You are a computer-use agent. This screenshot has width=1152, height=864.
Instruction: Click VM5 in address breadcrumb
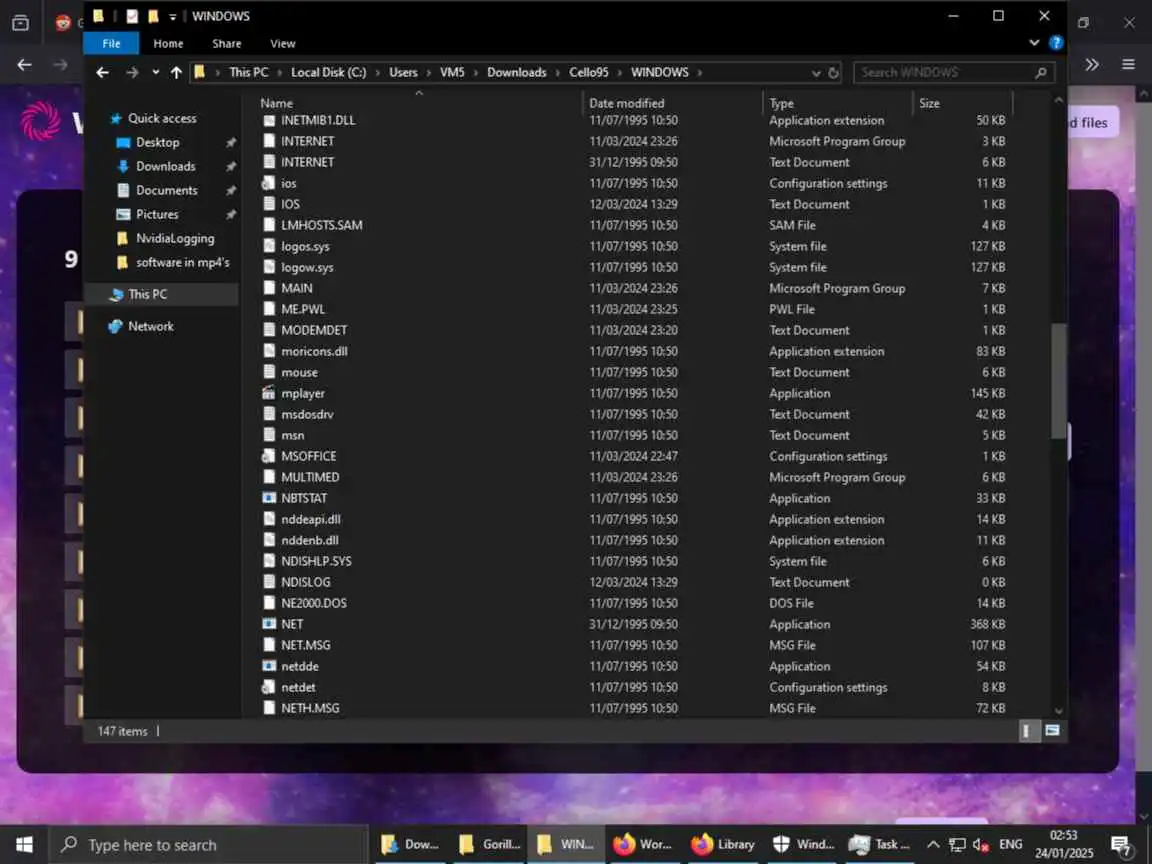tap(452, 72)
